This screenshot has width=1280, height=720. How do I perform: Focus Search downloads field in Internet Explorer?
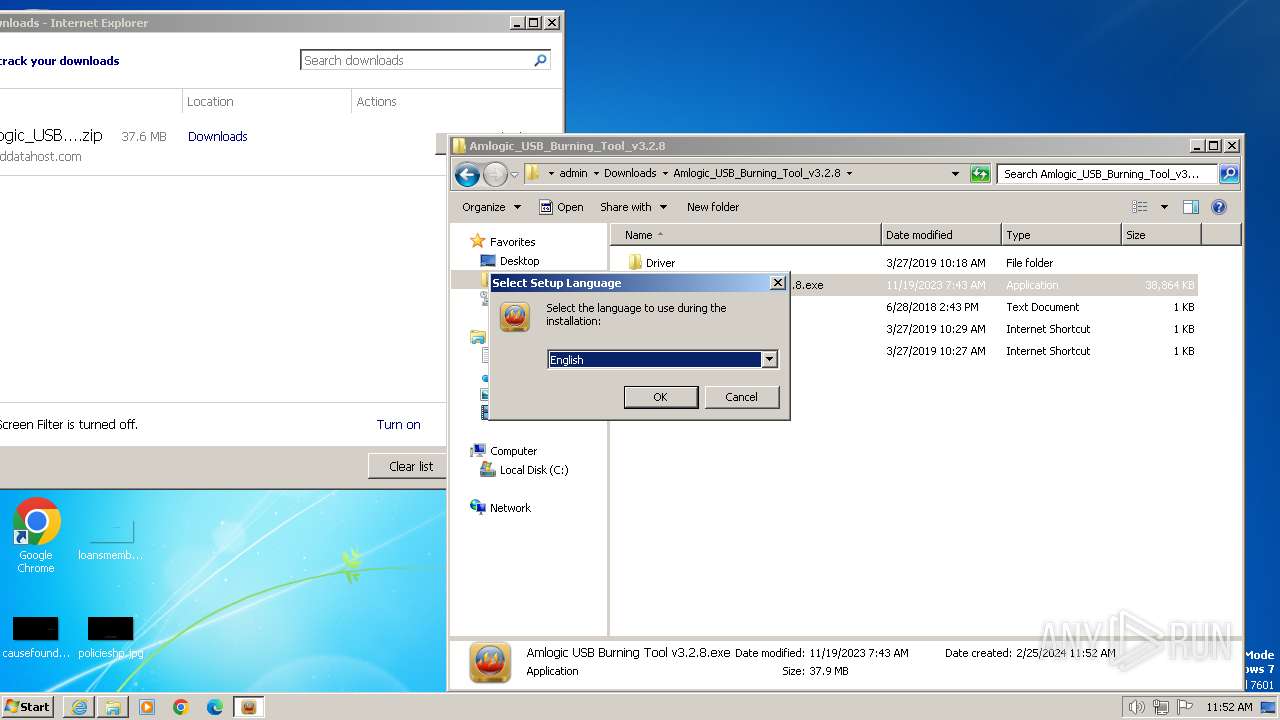coord(416,60)
